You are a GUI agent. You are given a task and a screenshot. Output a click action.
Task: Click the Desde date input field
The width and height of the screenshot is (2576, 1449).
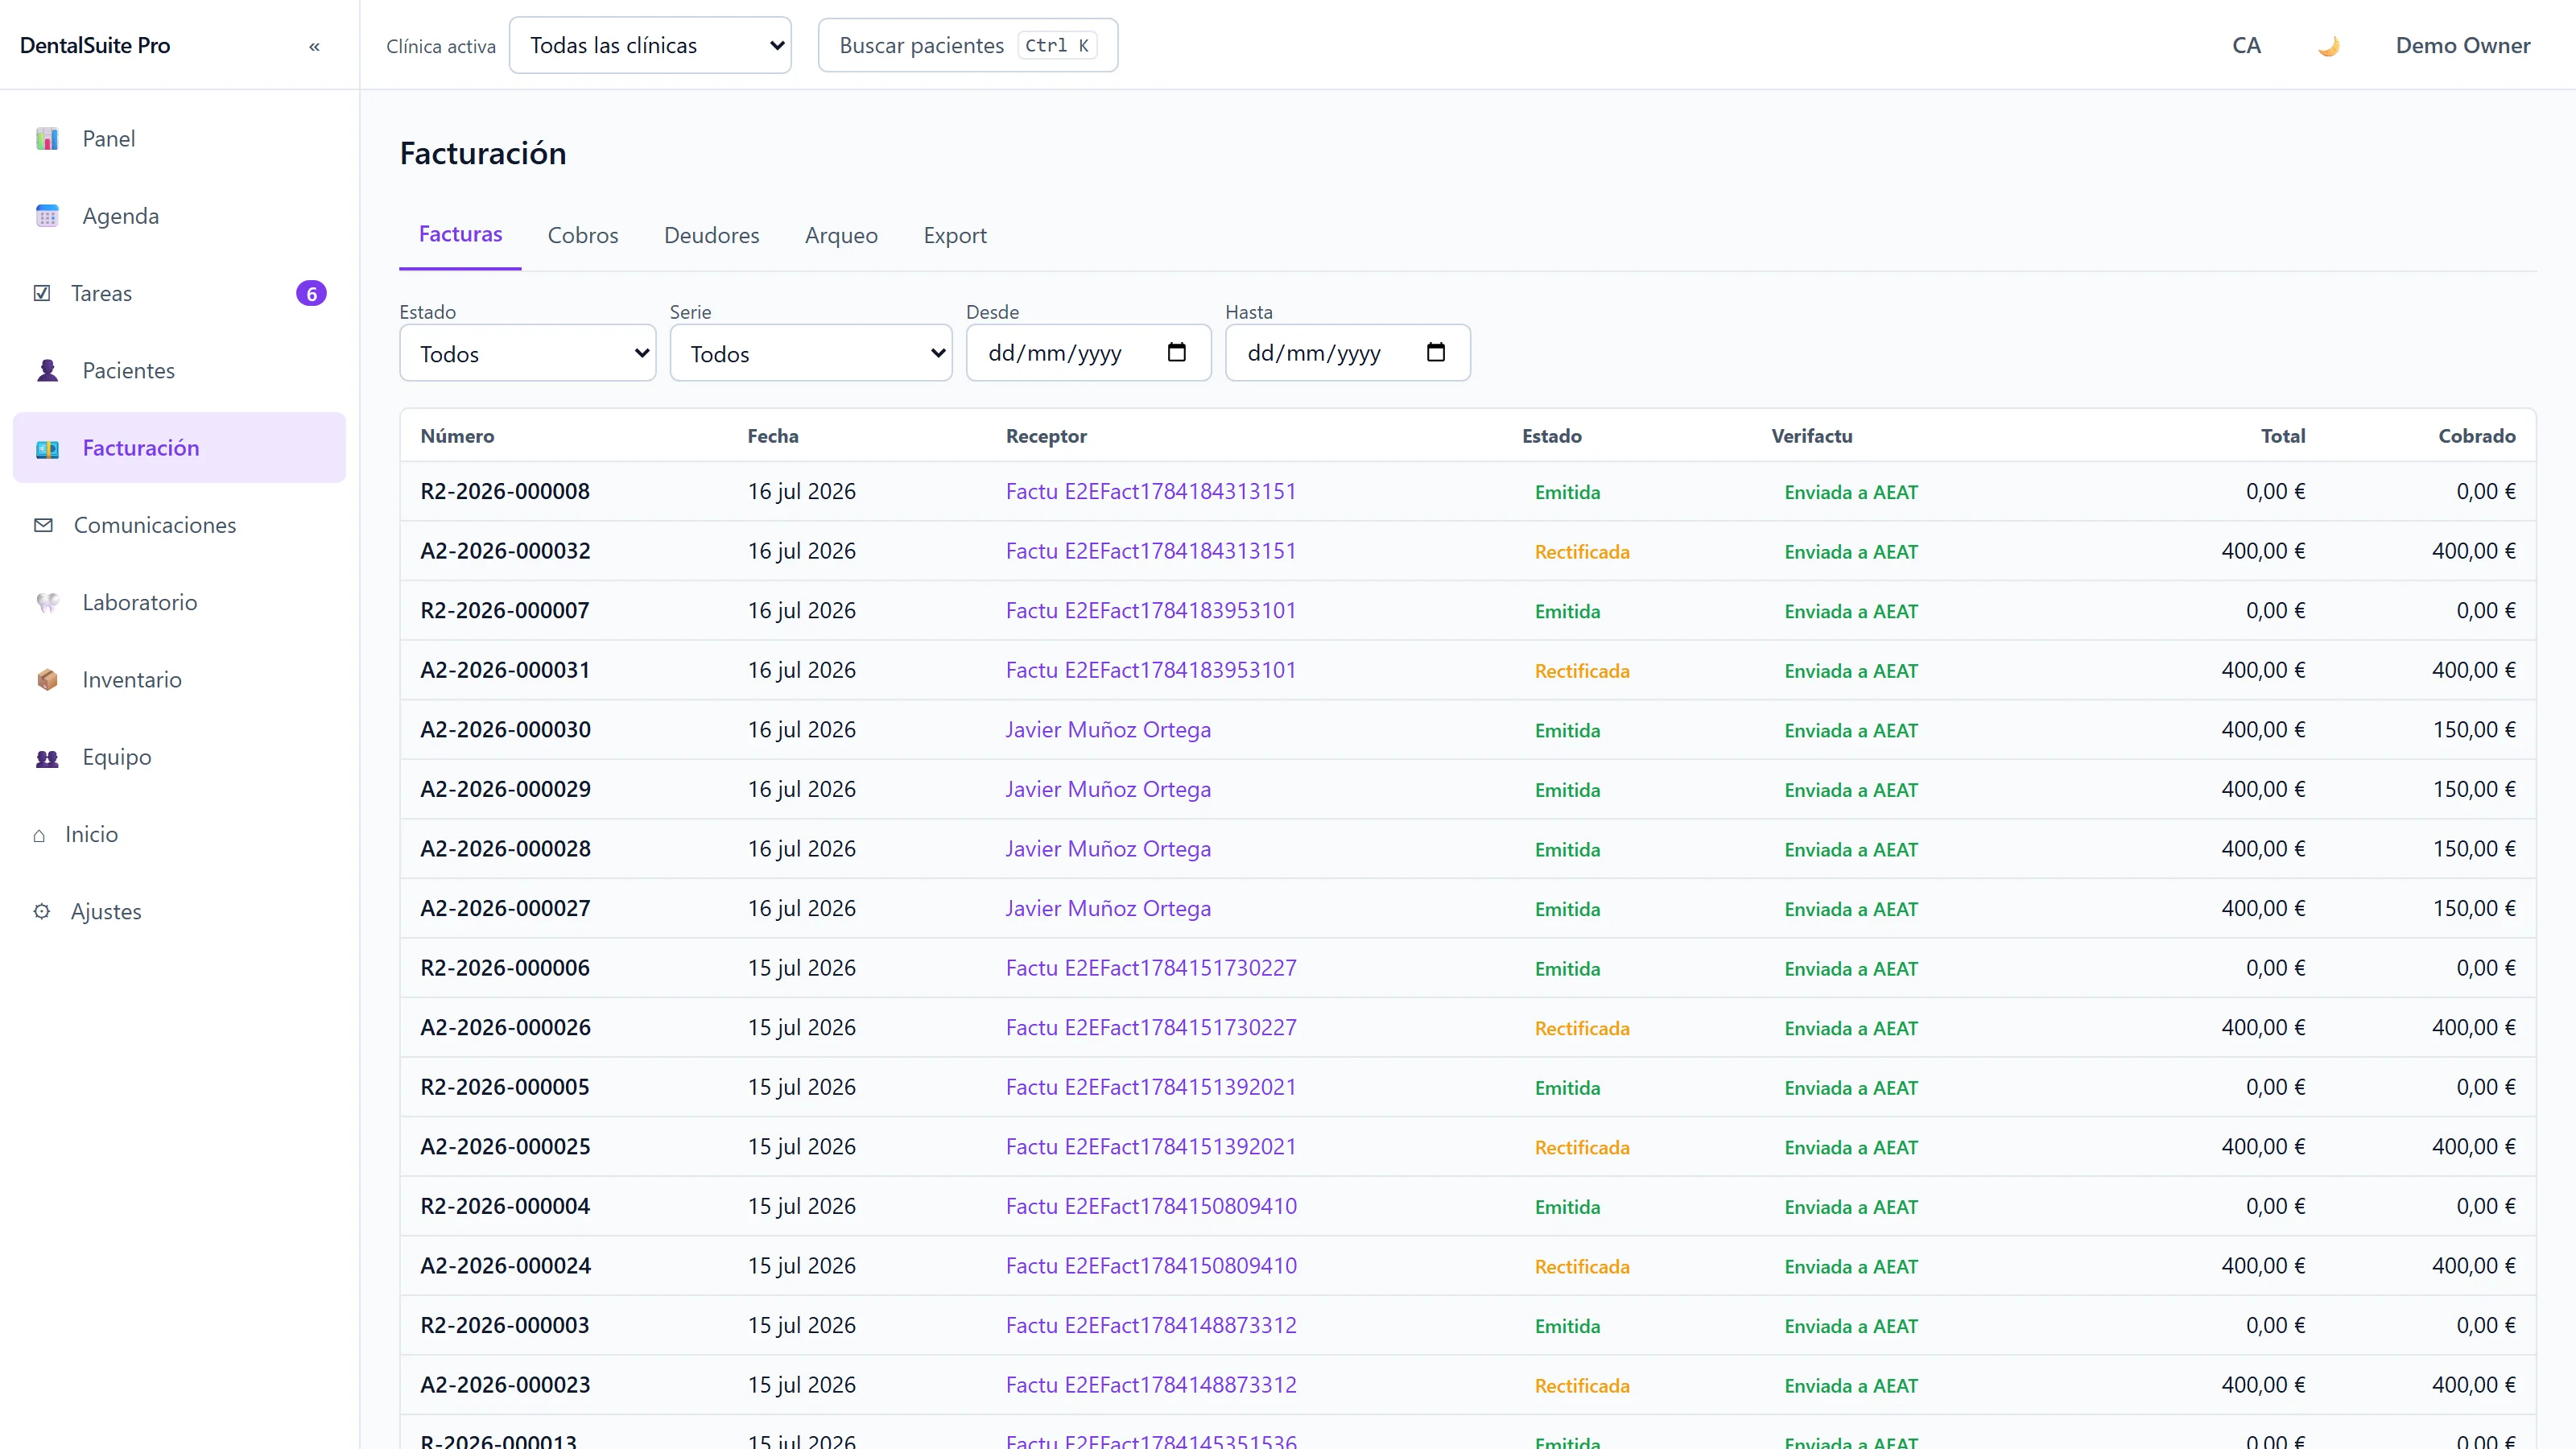tap(1088, 353)
